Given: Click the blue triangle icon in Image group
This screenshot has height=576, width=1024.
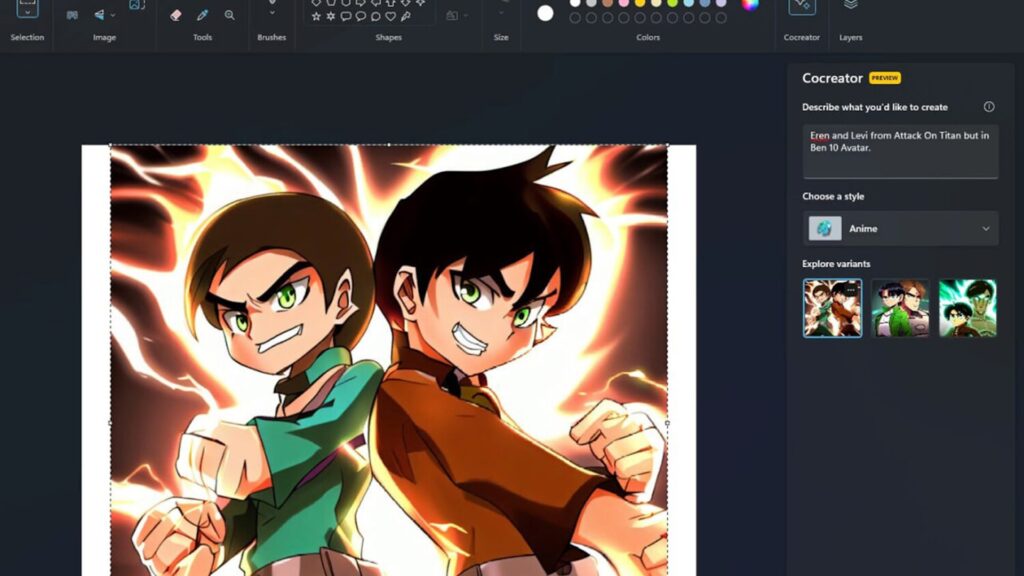Looking at the screenshot, I should click(x=99, y=15).
